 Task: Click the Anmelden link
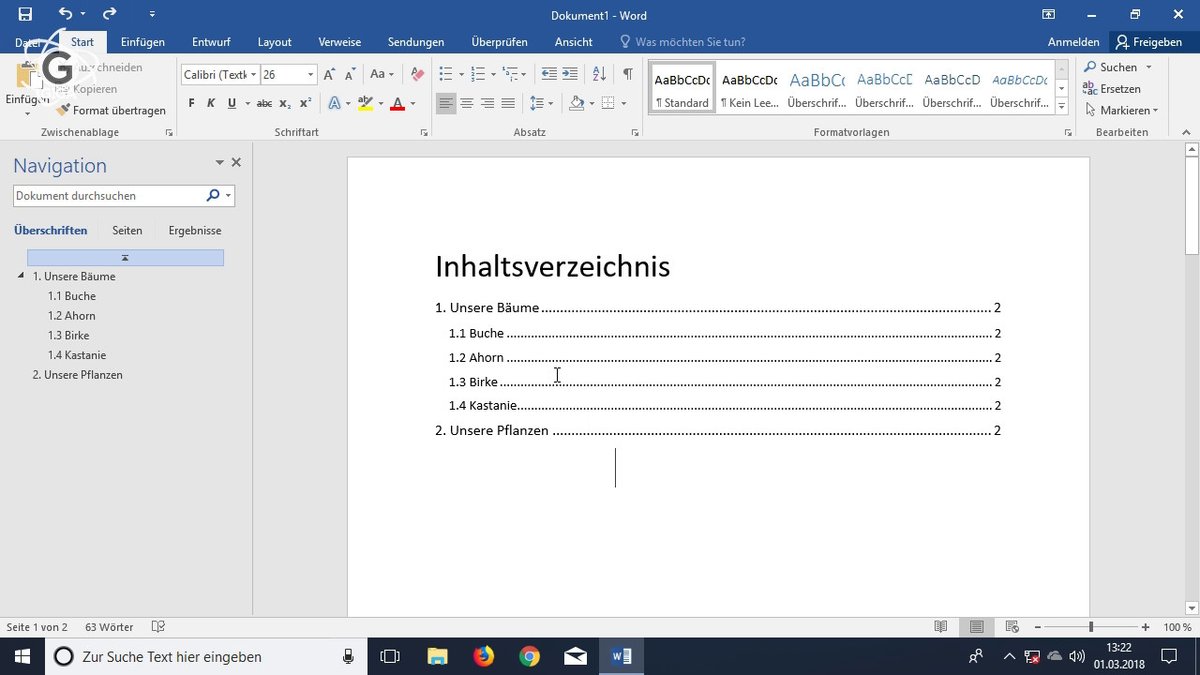(1073, 42)
